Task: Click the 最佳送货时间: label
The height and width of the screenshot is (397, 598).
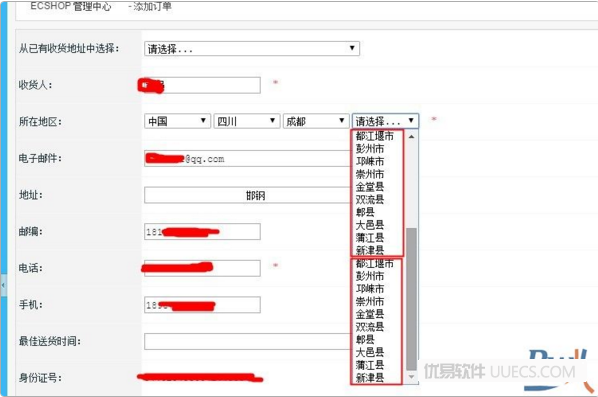Action: point(50,341)
